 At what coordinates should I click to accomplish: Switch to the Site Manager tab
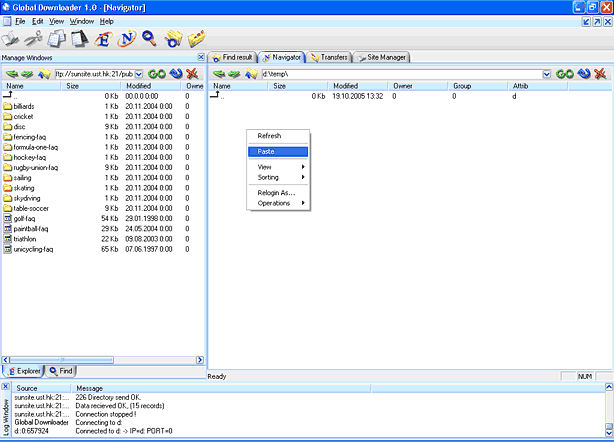pyautogui.click(x=382, y=57)
